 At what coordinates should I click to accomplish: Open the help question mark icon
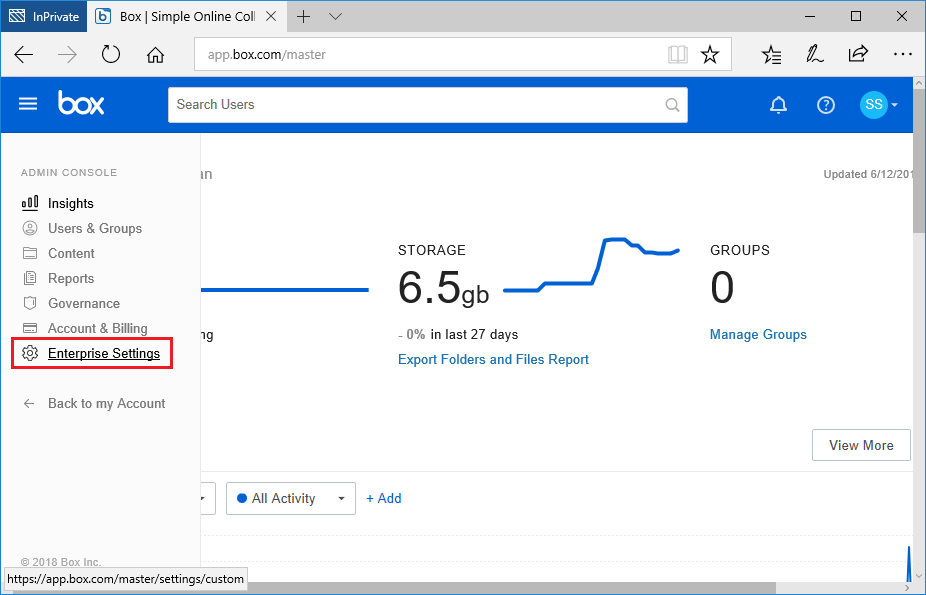[826, 105]
